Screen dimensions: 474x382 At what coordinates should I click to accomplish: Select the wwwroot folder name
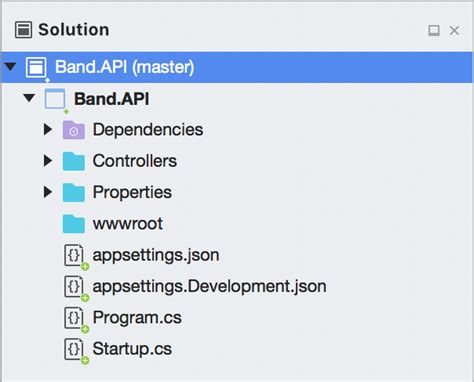[x=128, y=224]
